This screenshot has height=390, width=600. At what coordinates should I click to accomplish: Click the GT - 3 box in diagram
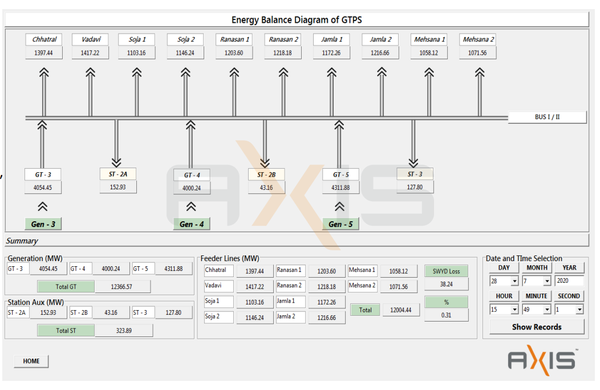pyautogui.click(x=43, y=175)
